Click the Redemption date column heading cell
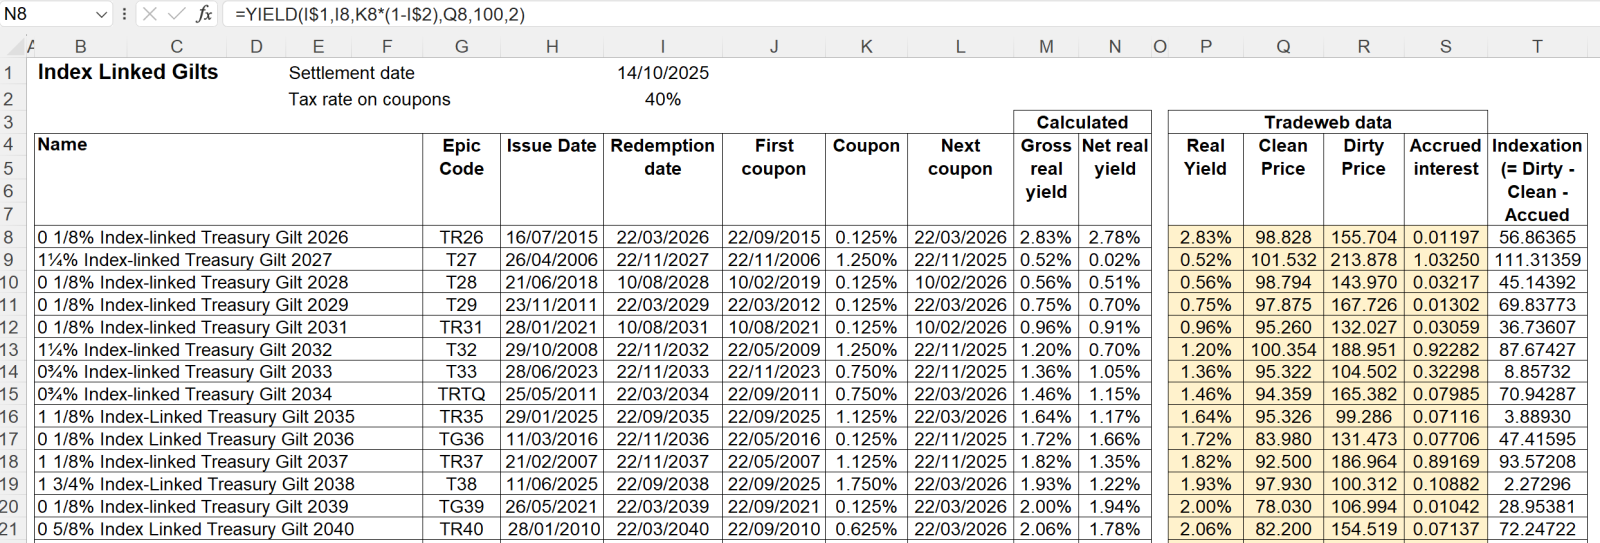 (662, 157)
